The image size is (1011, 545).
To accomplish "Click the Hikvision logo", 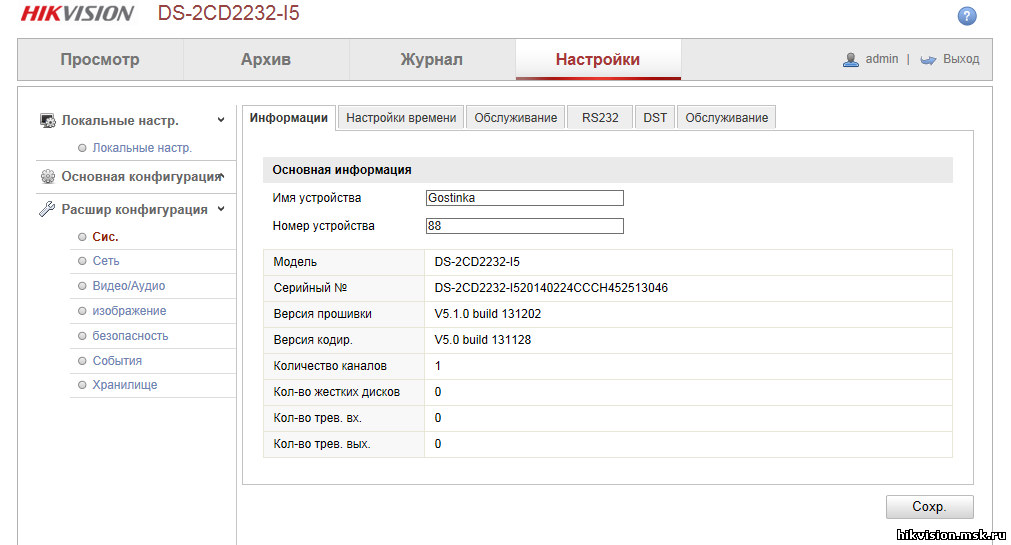I will pyautogui.click(x=77, y=14).
